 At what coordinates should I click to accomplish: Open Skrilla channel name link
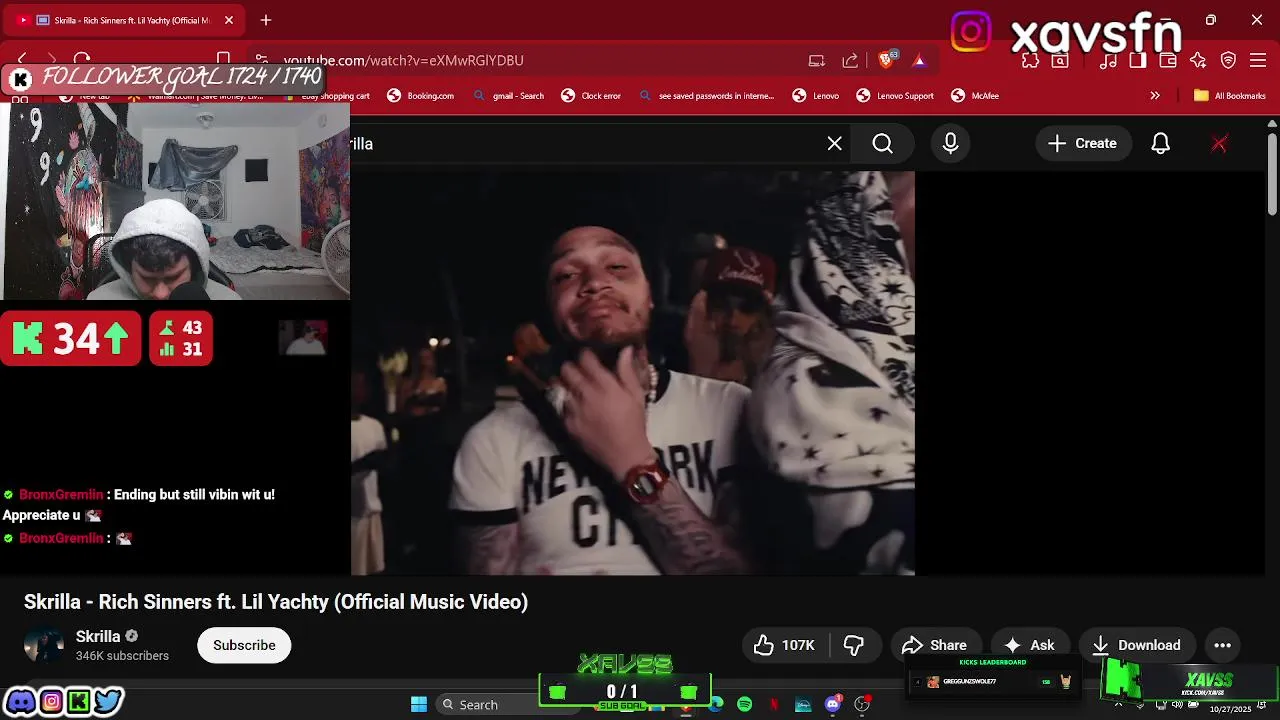[98, 636]
